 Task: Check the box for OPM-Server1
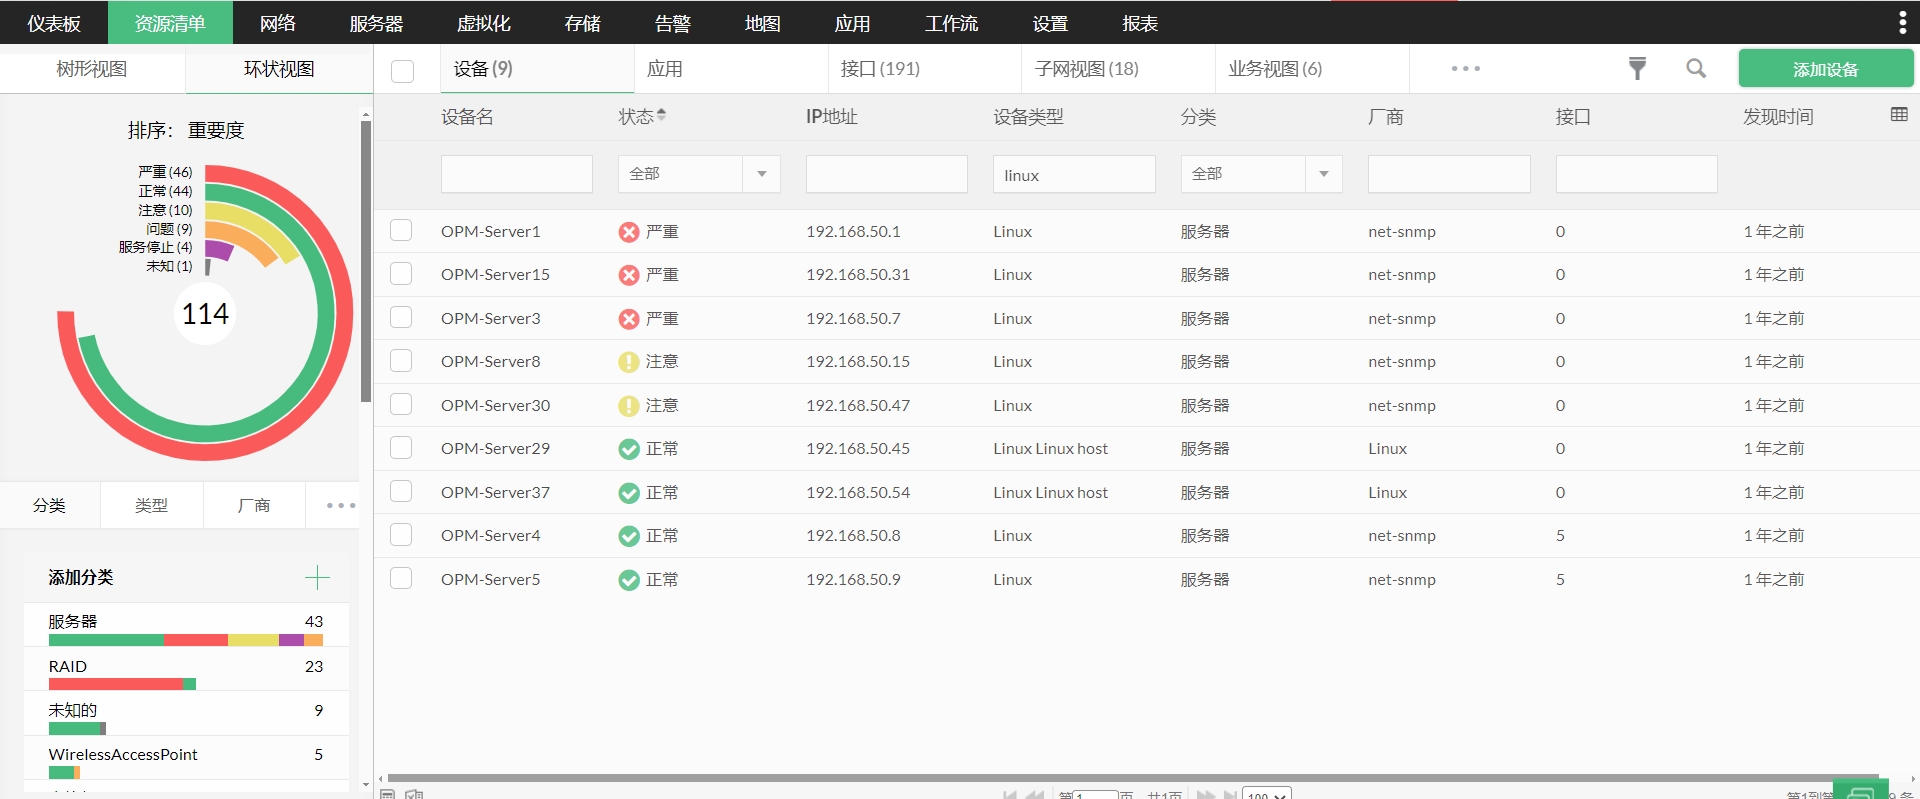[401, 231]
